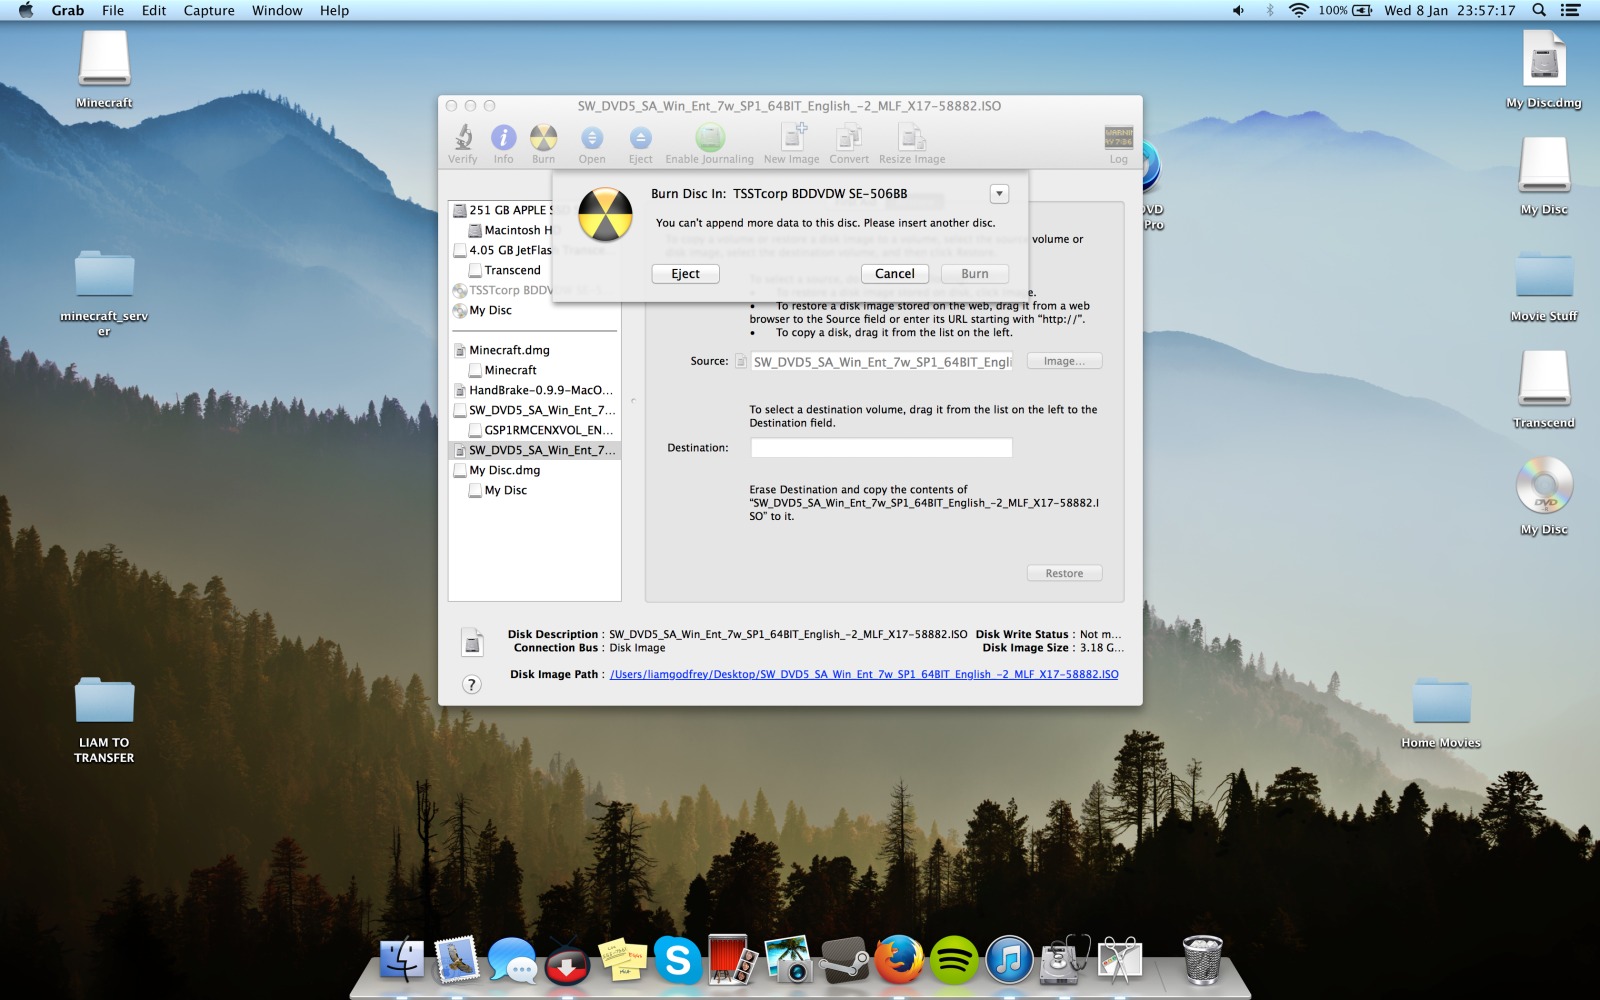Open iPhoto from the Dock

[x=788, y=960]
